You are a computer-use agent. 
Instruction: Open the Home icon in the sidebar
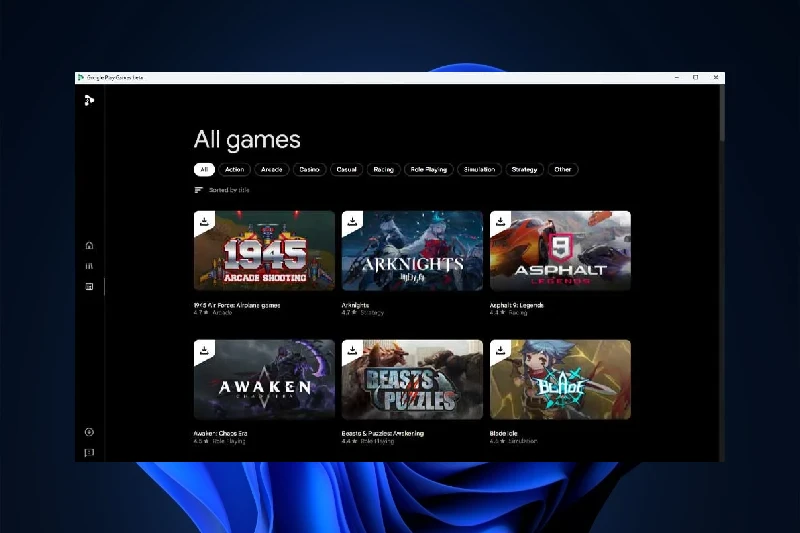(89, 245)
